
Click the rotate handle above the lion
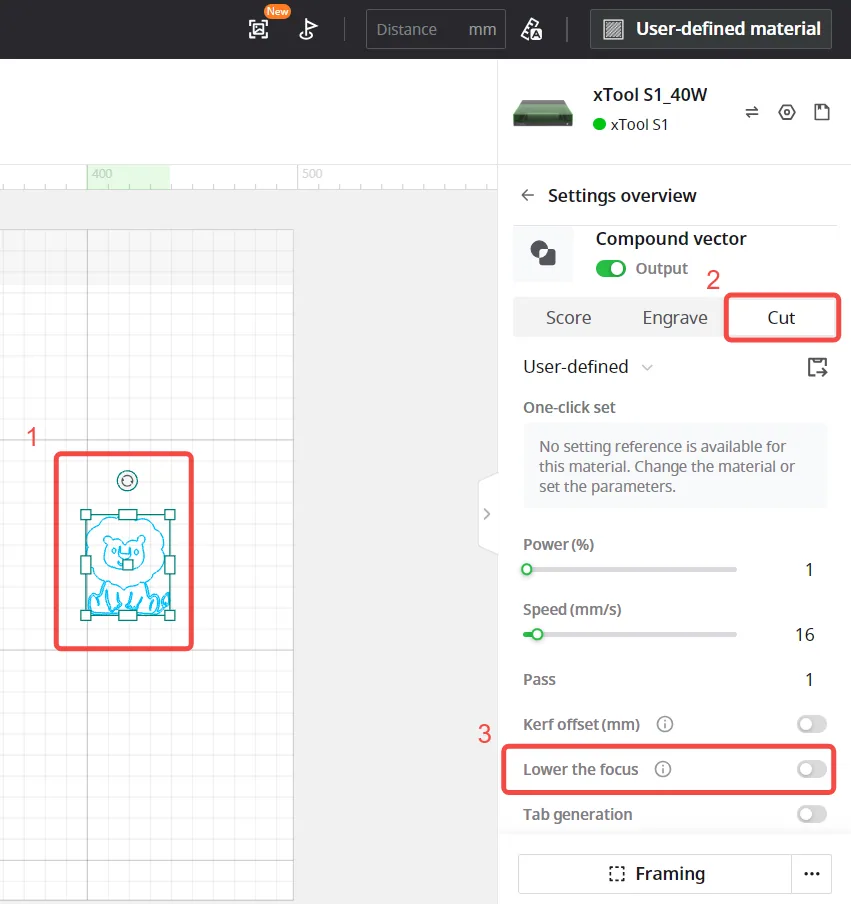[x=127, y=480]
